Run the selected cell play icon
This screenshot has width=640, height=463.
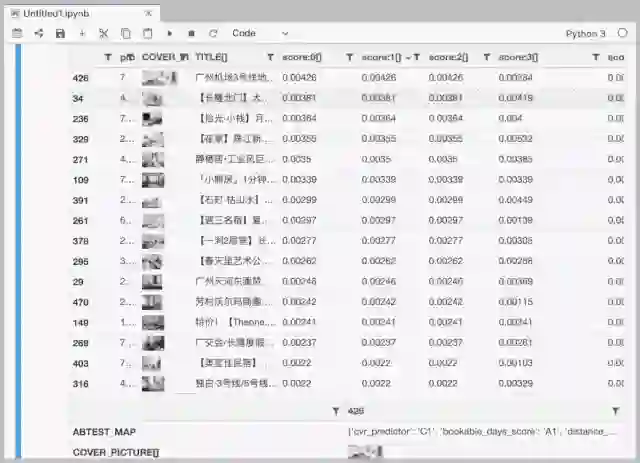(170, 33)
